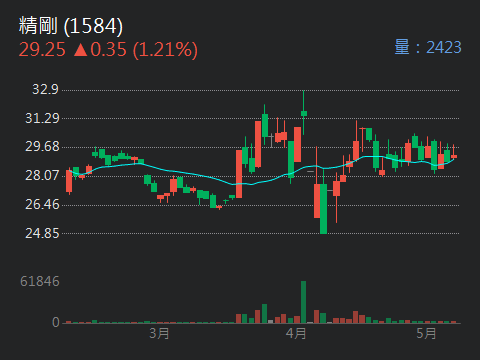Click the volume label 量：2423
This screenshot has height=360, width=480.
click(428, 47)
